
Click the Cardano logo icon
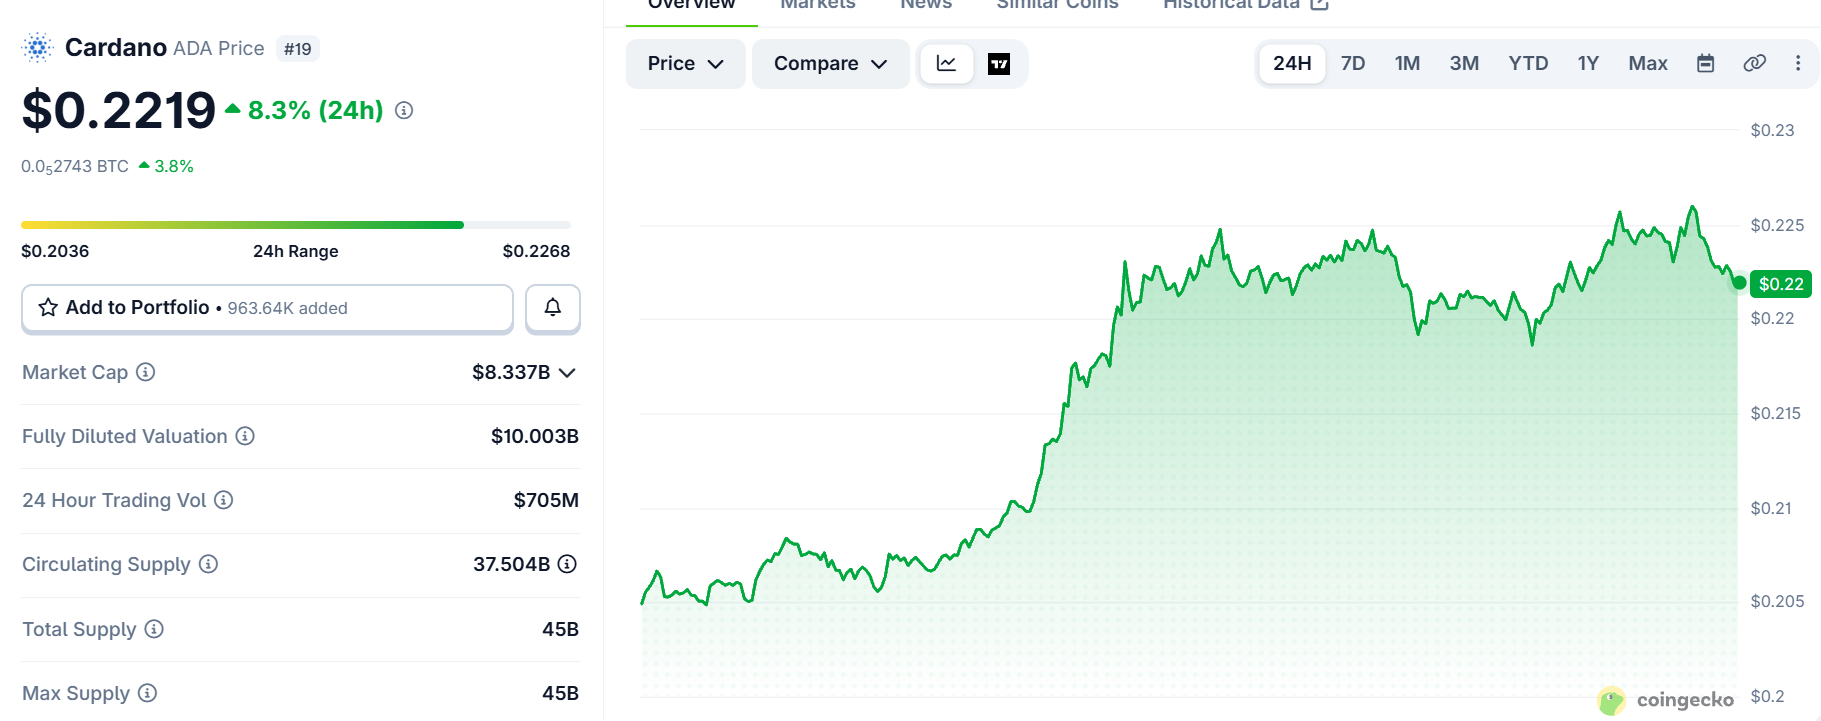[38, 47]
